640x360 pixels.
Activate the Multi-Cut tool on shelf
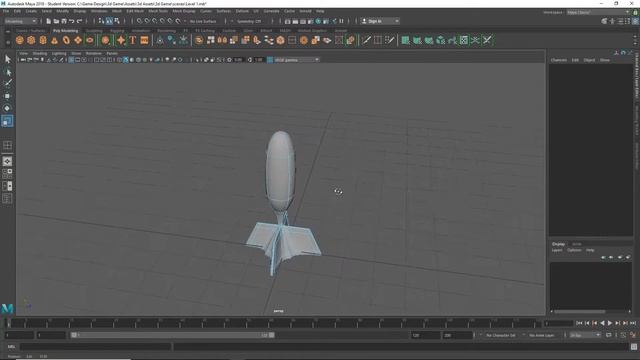[x=366, y=40]
